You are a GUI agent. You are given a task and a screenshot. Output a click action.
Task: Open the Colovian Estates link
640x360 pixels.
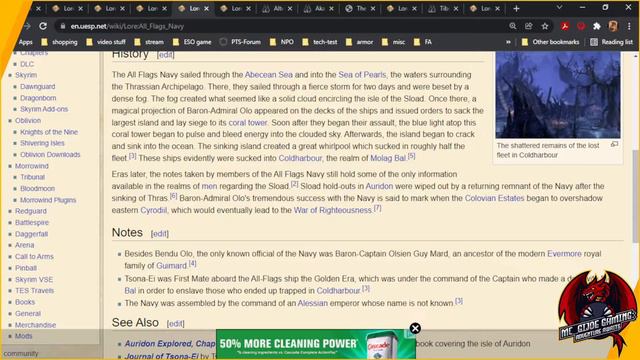coord(494,198)
